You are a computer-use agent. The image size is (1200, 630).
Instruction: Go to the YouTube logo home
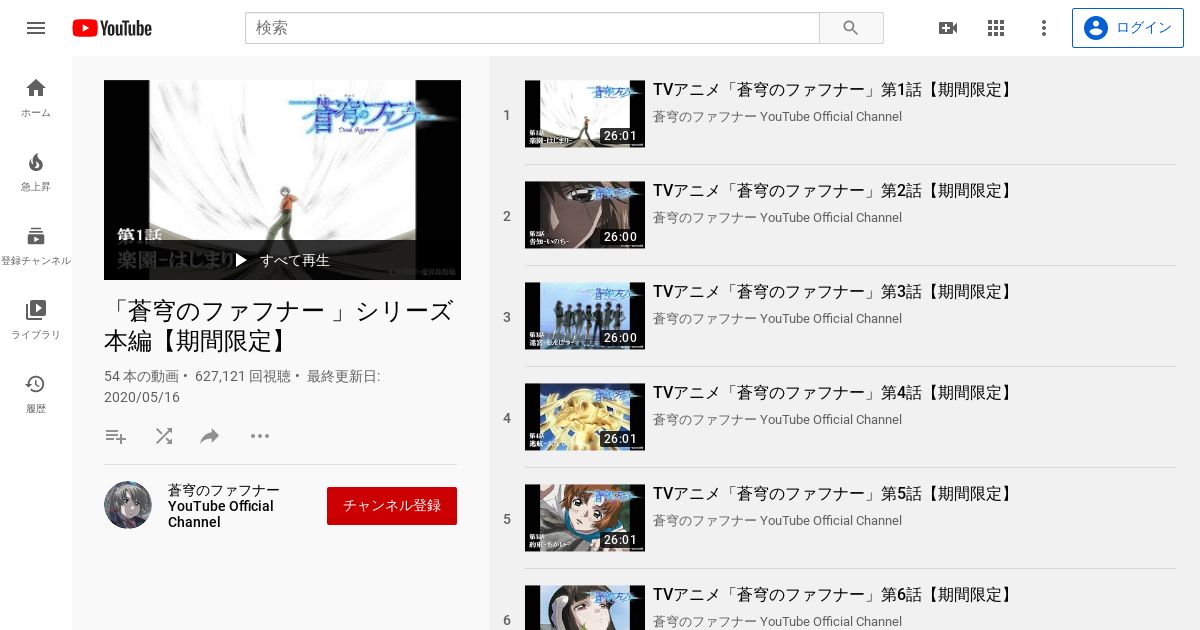click(x=112, y=28)
